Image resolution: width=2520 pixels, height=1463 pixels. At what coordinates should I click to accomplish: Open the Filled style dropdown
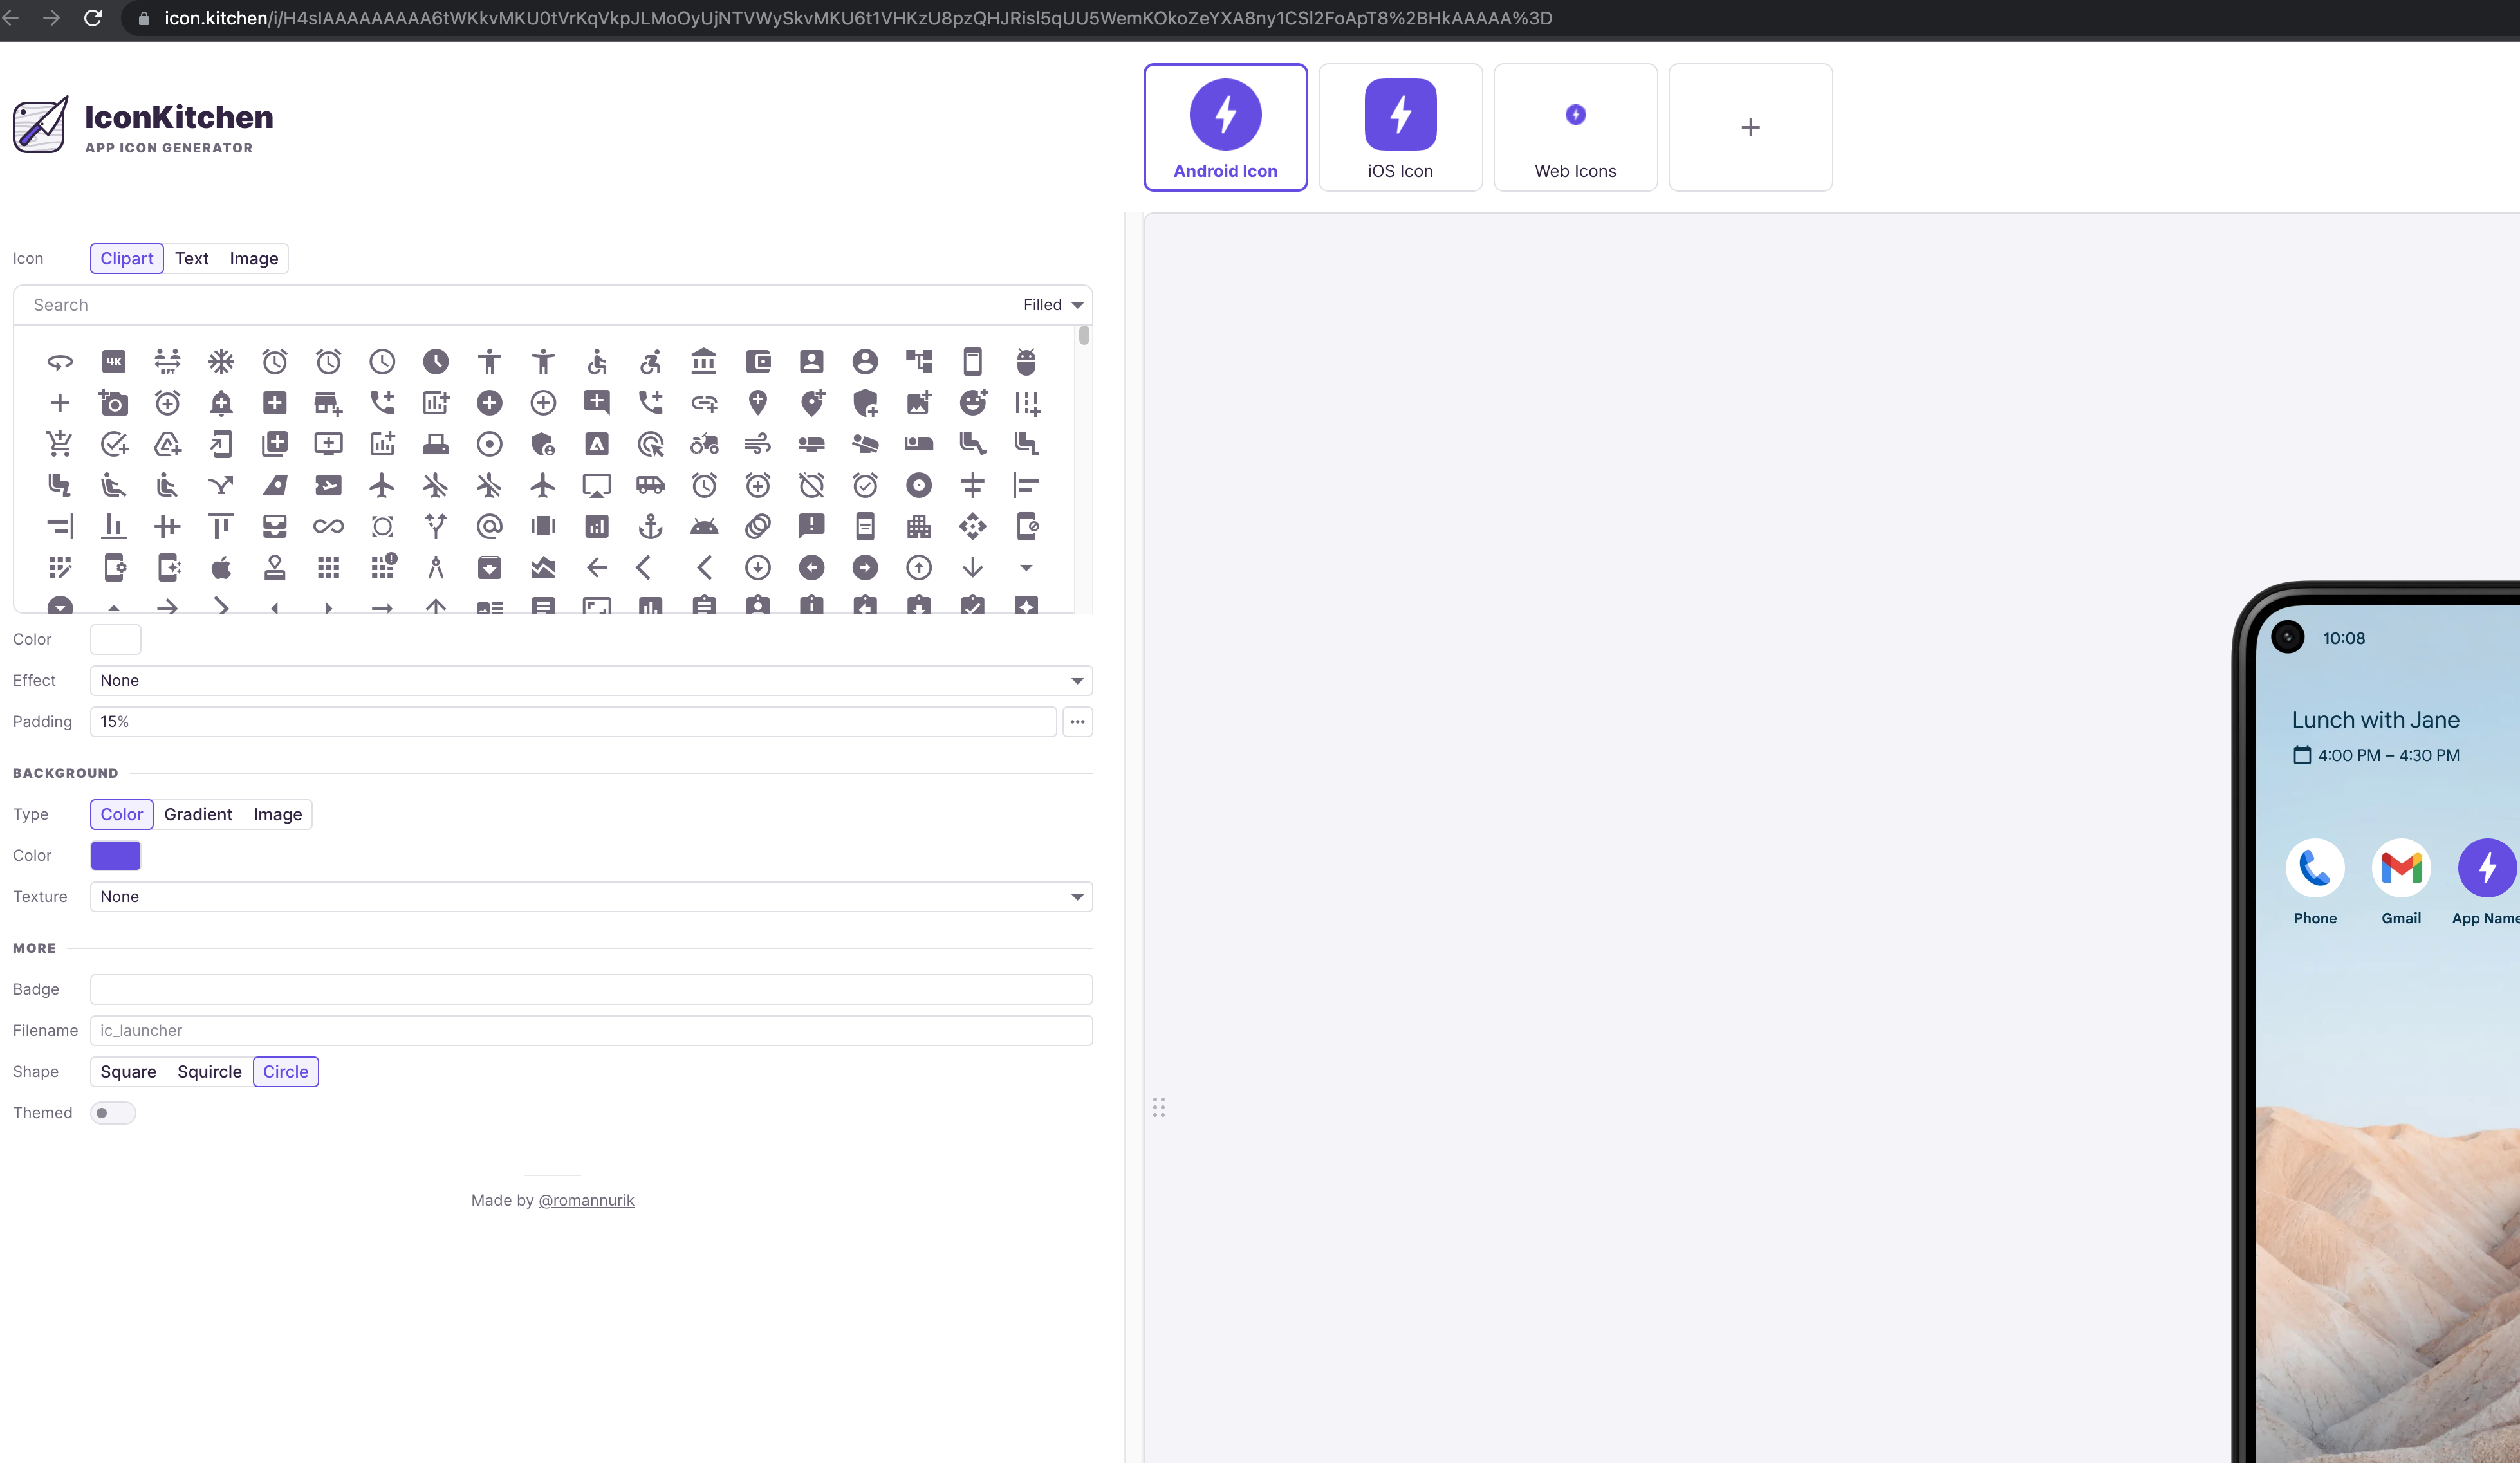click(x=1052, y=305)
